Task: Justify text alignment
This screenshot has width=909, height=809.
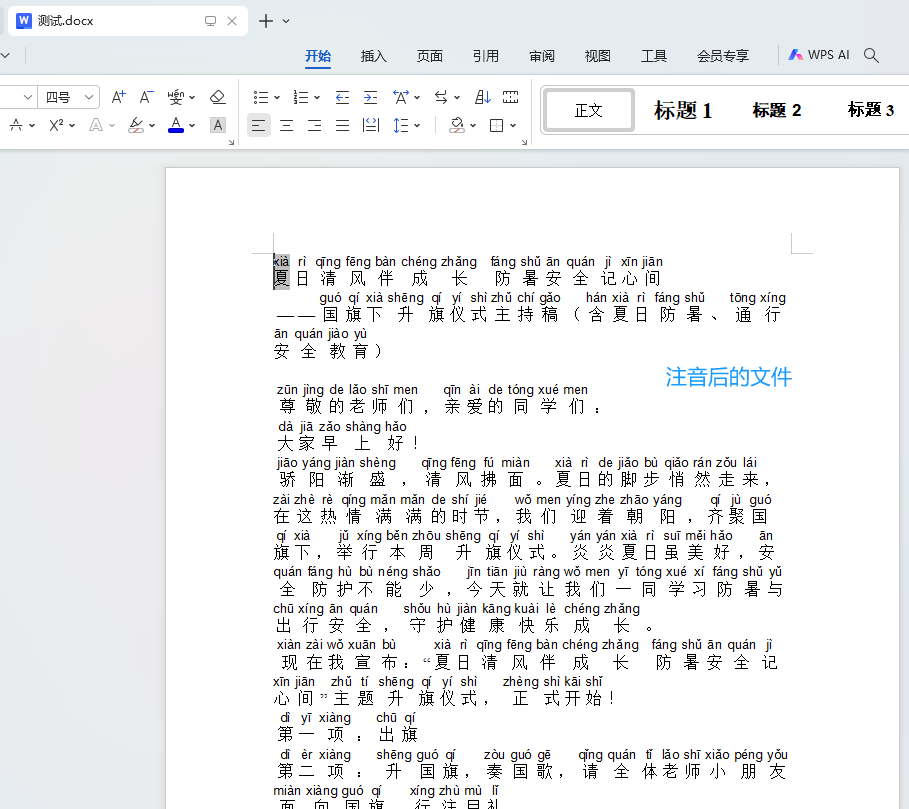Action: point(343,125)
